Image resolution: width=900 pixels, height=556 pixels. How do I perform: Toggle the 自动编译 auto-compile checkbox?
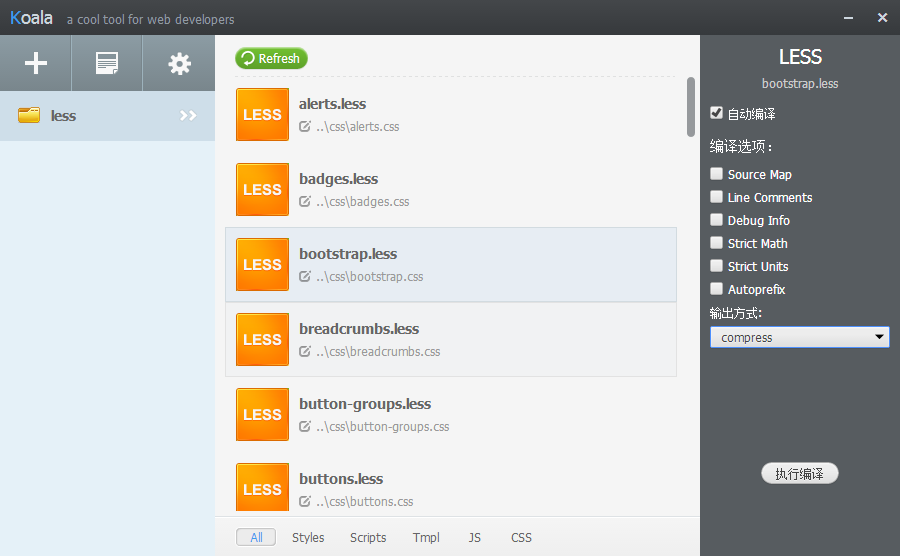[716, 112]
